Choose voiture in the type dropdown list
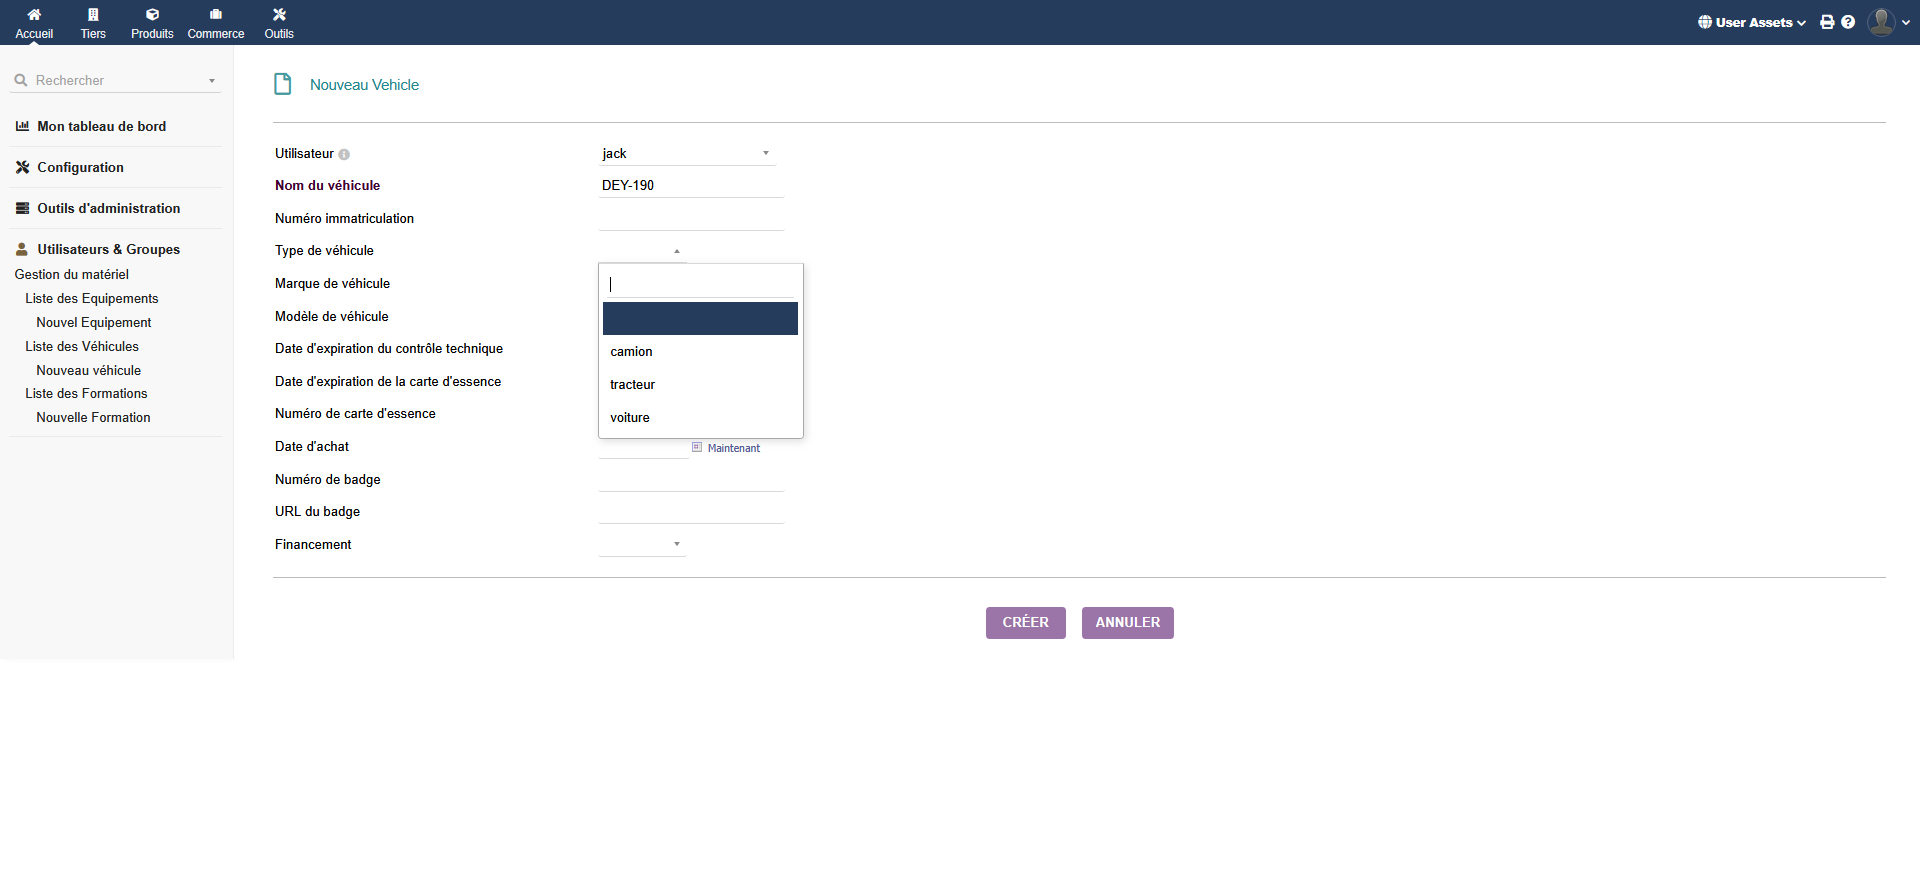The image size is (1920, 872). (630, 418)
